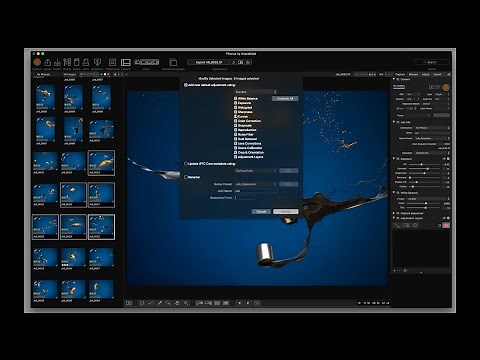The width and height of the screenshot is (480, 360).
Task: Toggle the Noise Filter checkbox
Action: pos(235,134)
